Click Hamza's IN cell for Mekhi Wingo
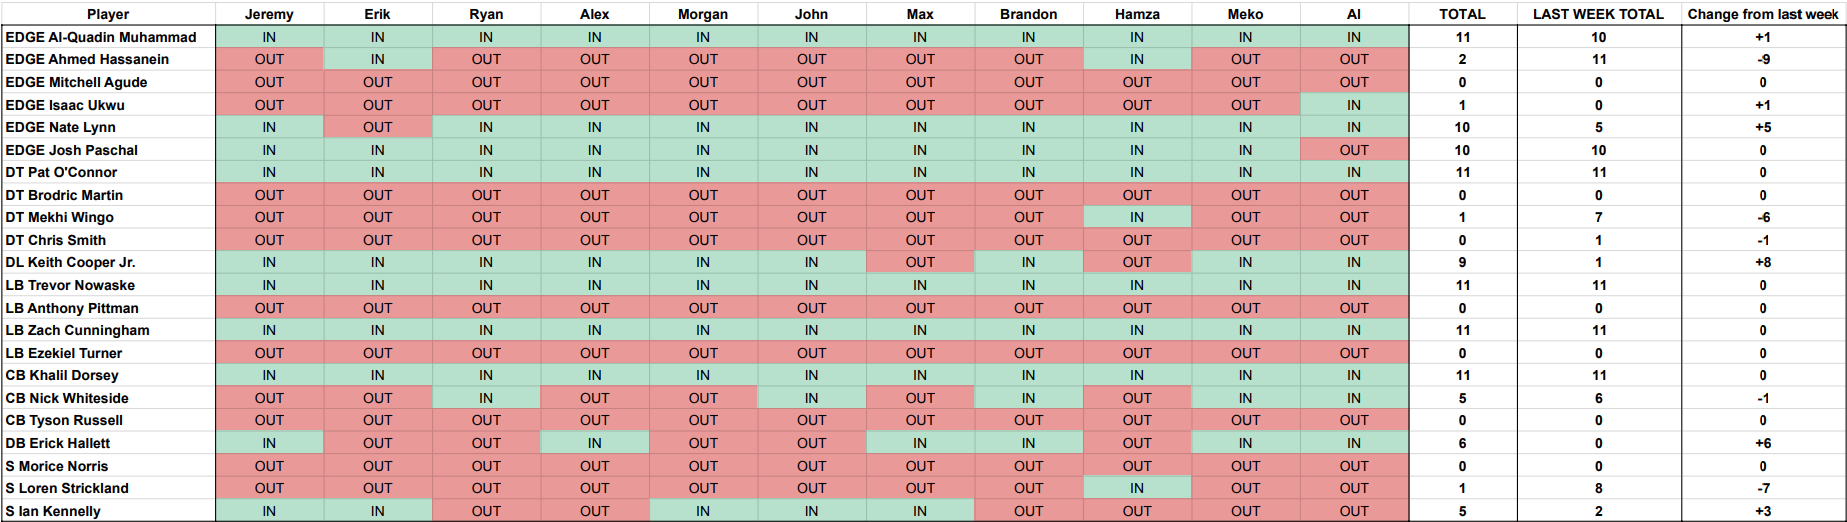 click(1137, 217)
